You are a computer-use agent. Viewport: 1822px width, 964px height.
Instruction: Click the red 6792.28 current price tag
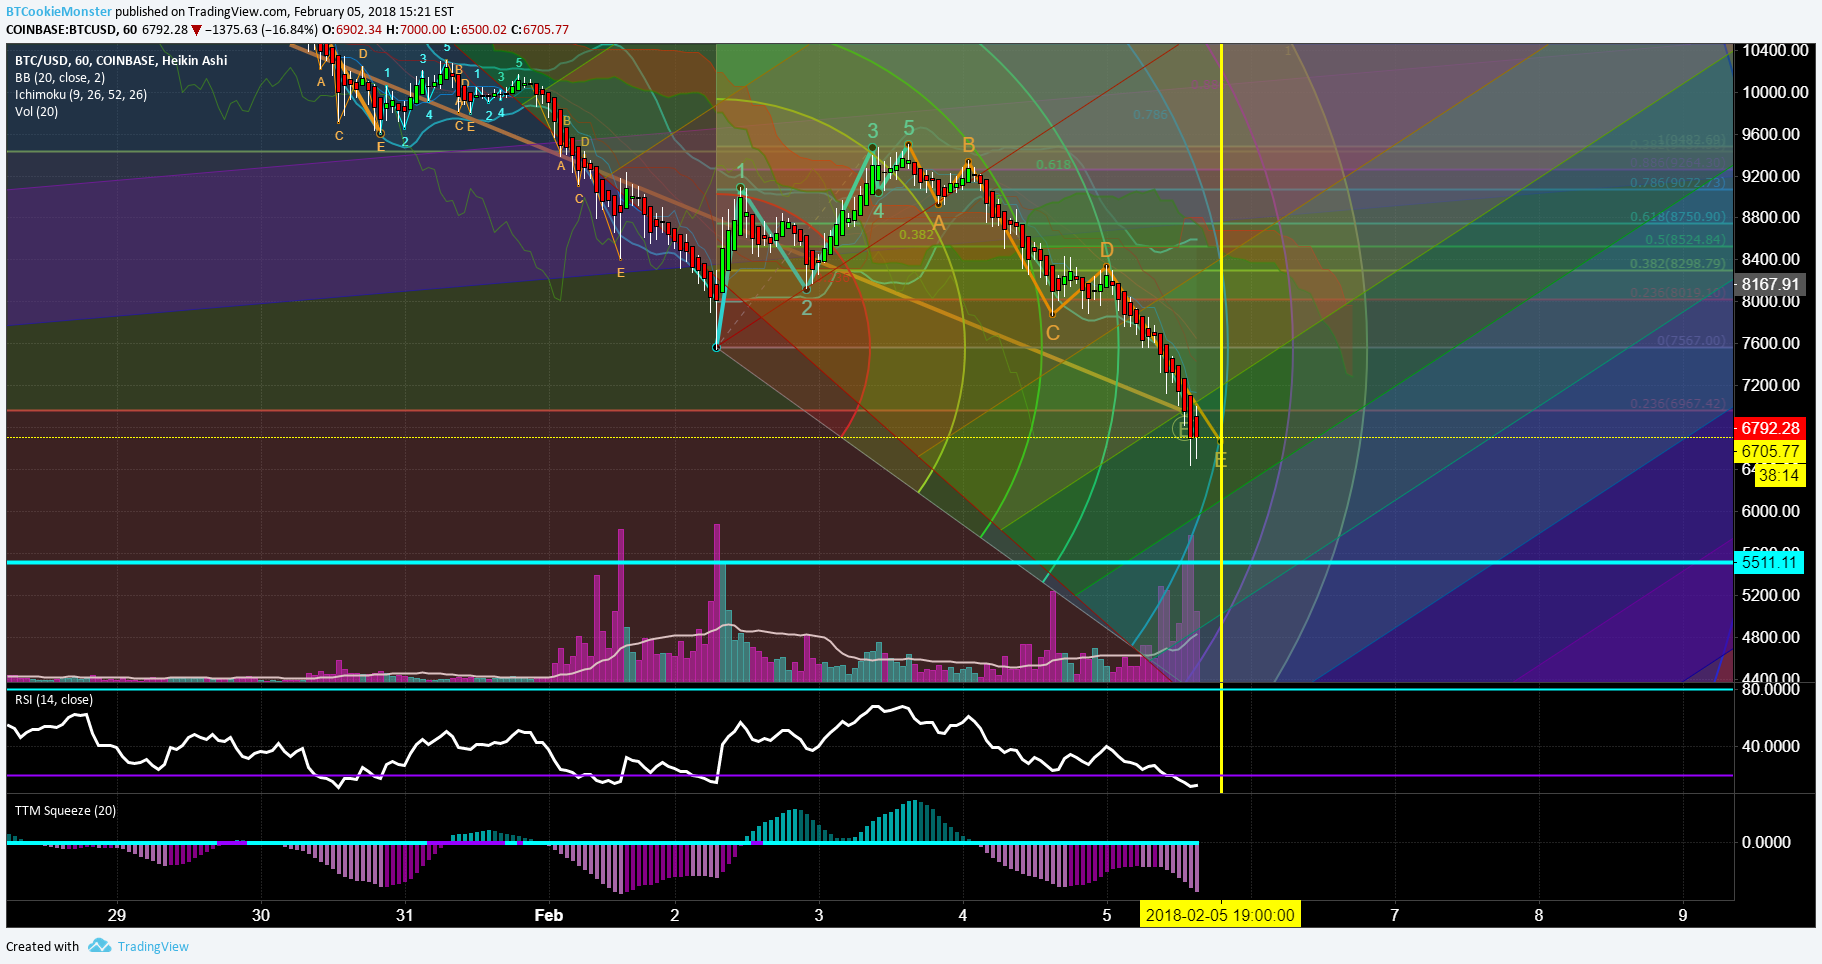click(x=1770, y=428)
